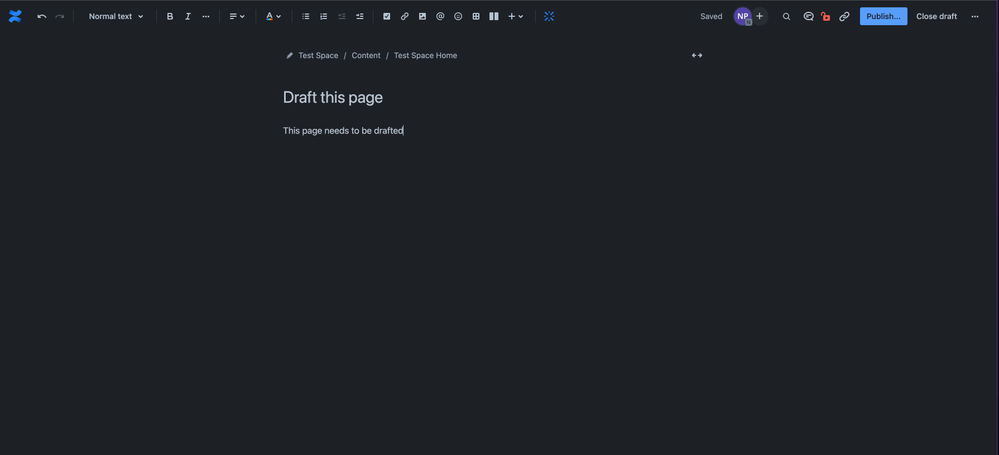The height and width of the screenshot is (455, 999).
Task: Open the Normal text style dropdown
Action: pyautogui.click(x=116, y=17)
